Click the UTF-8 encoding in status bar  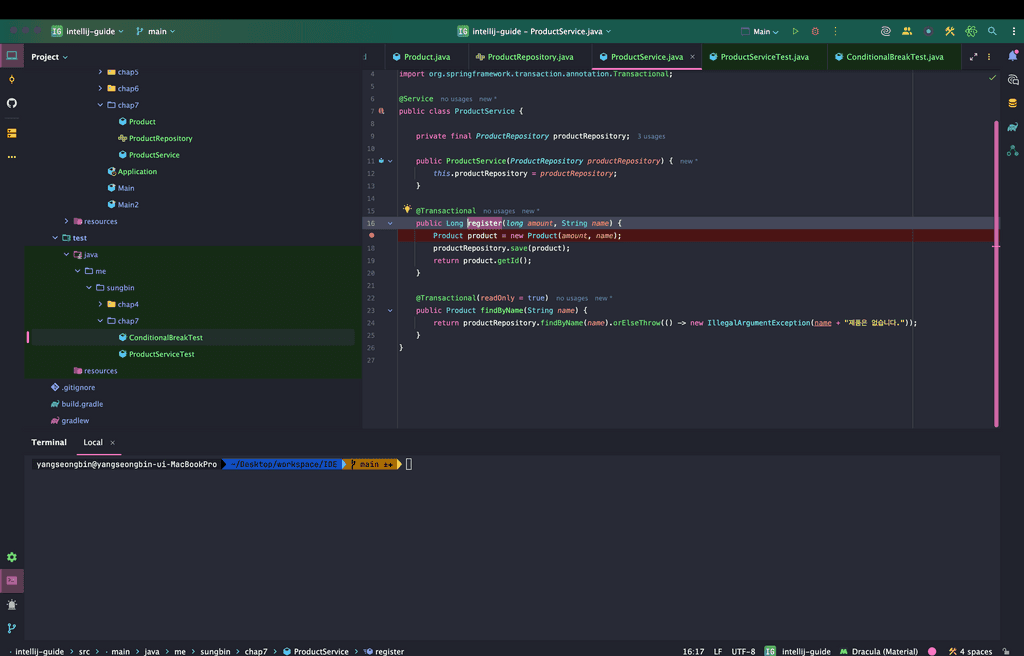pyautogui.click(x=743, y=651)
